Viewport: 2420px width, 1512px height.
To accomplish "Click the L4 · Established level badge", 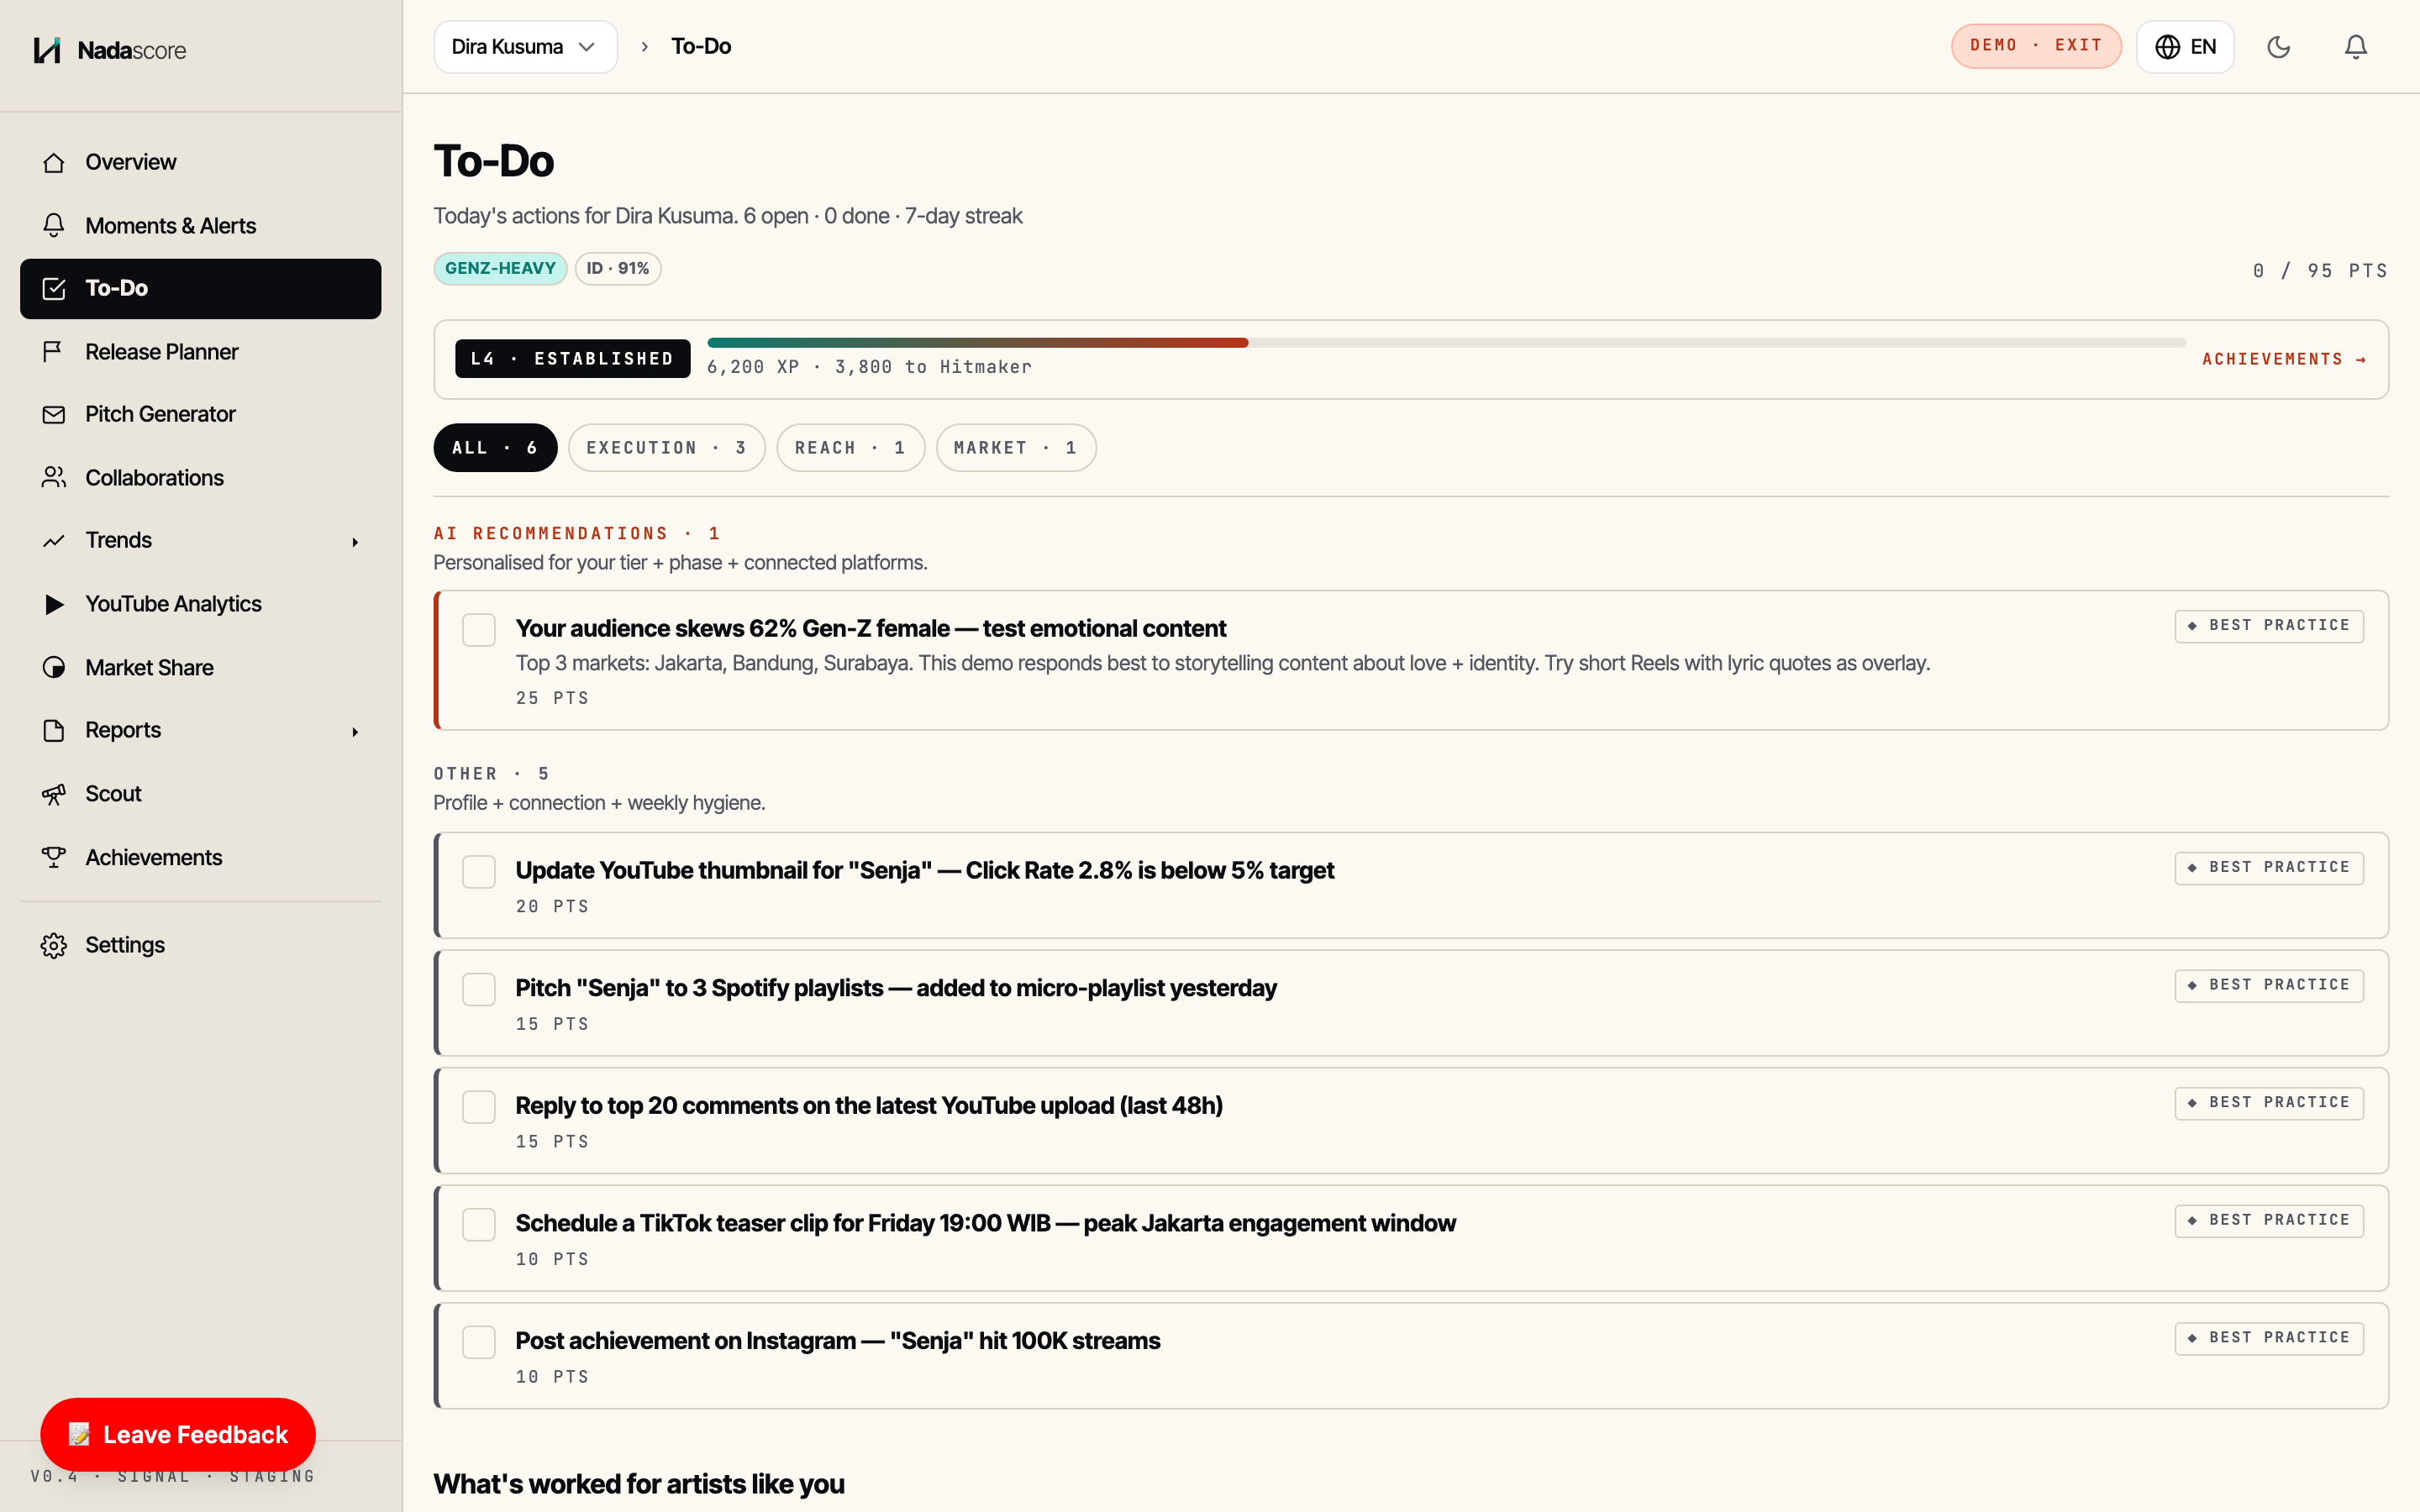I will click(x=573, y=359).
